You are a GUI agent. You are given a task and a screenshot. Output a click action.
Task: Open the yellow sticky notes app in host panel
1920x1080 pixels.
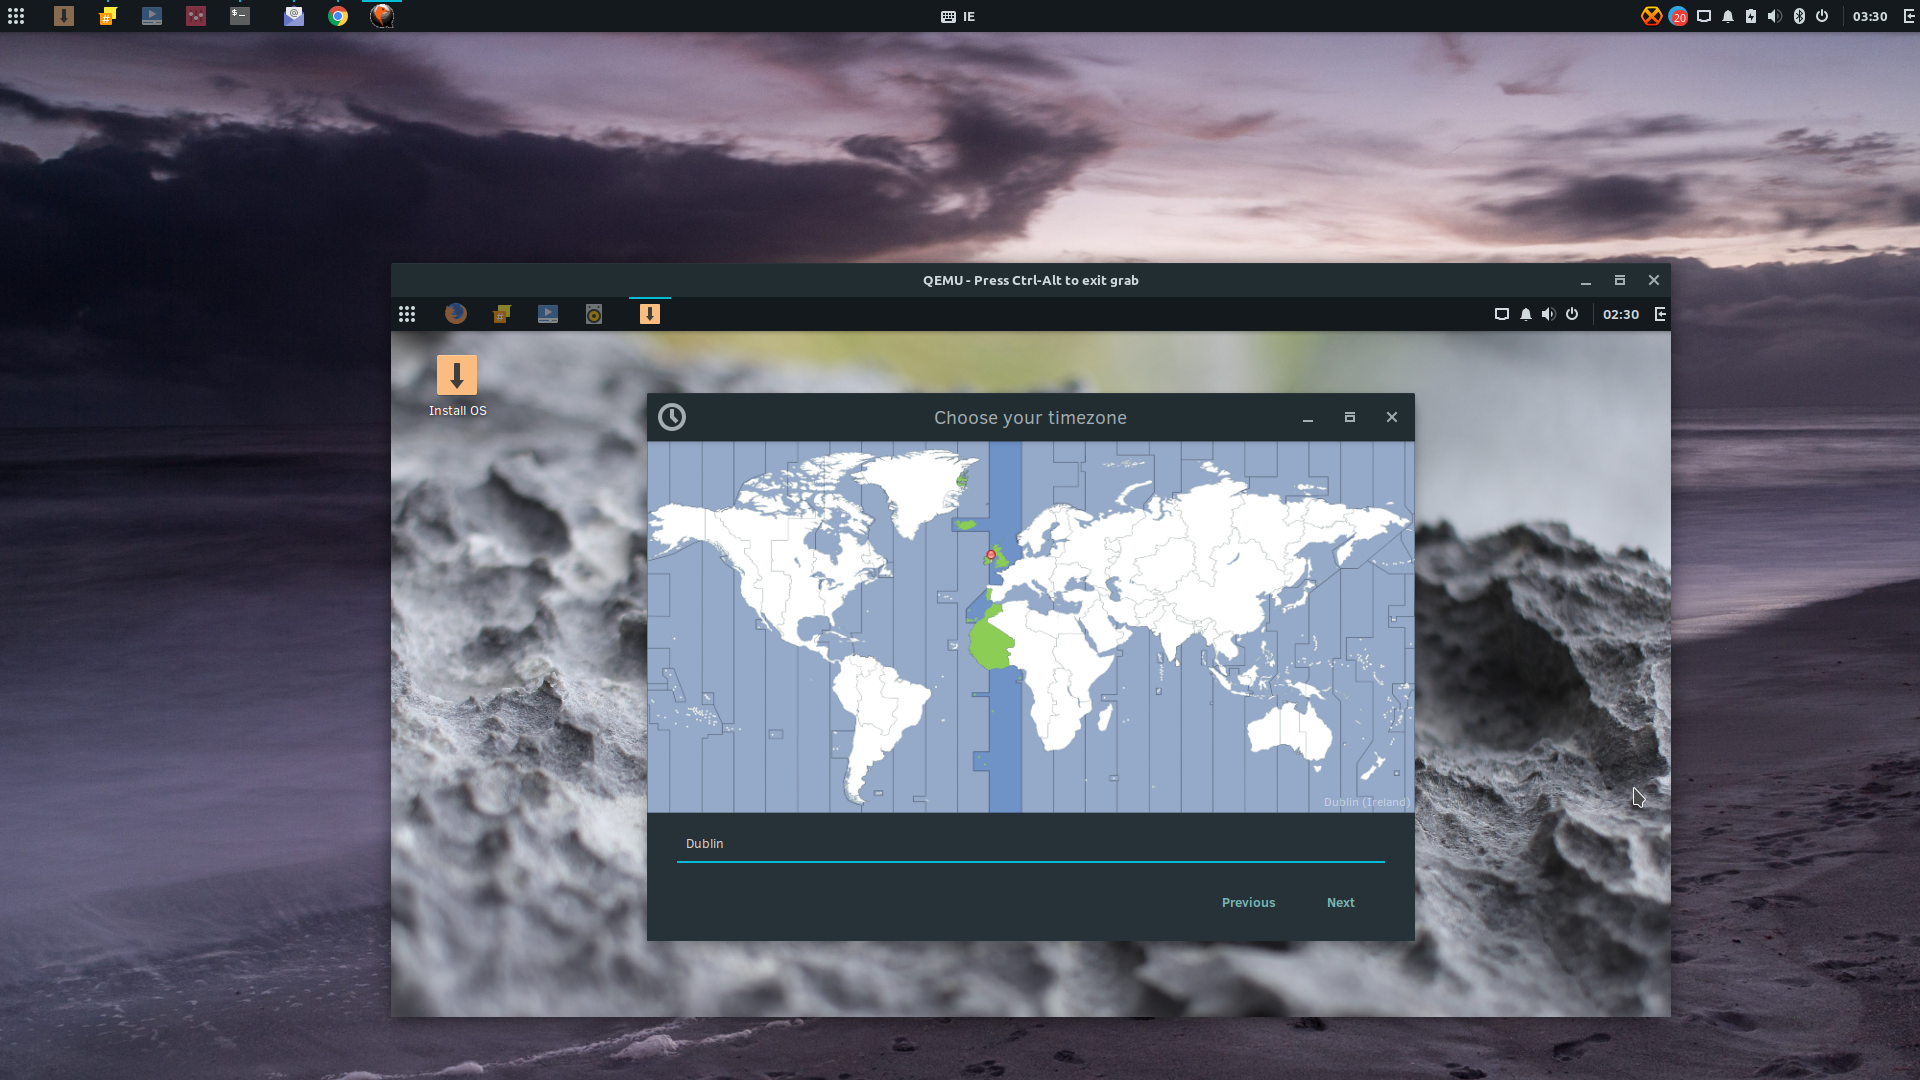(x=108, y=16)
